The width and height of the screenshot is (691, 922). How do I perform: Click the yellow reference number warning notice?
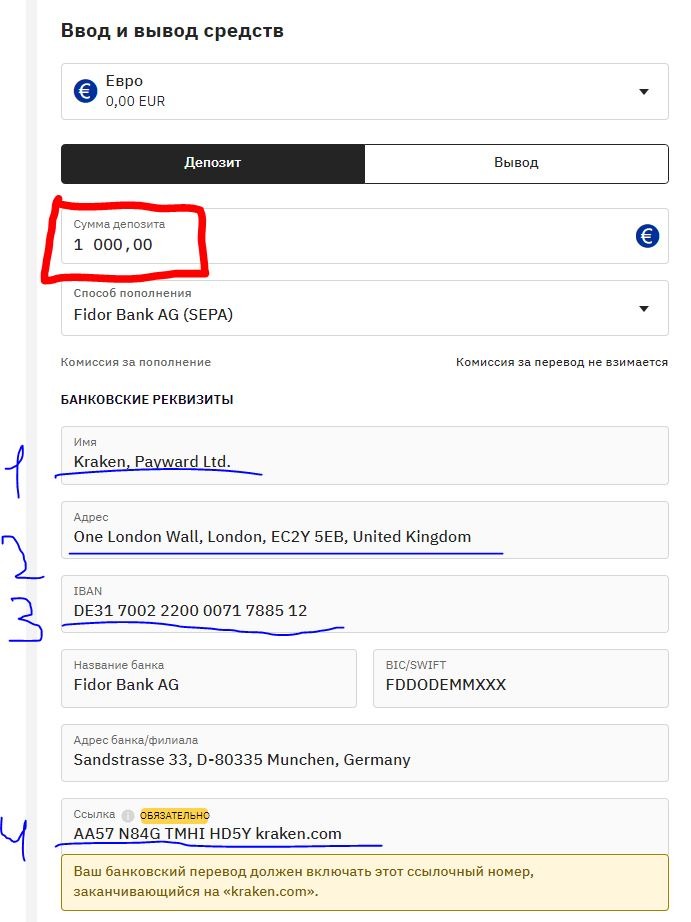click(365, 882)
